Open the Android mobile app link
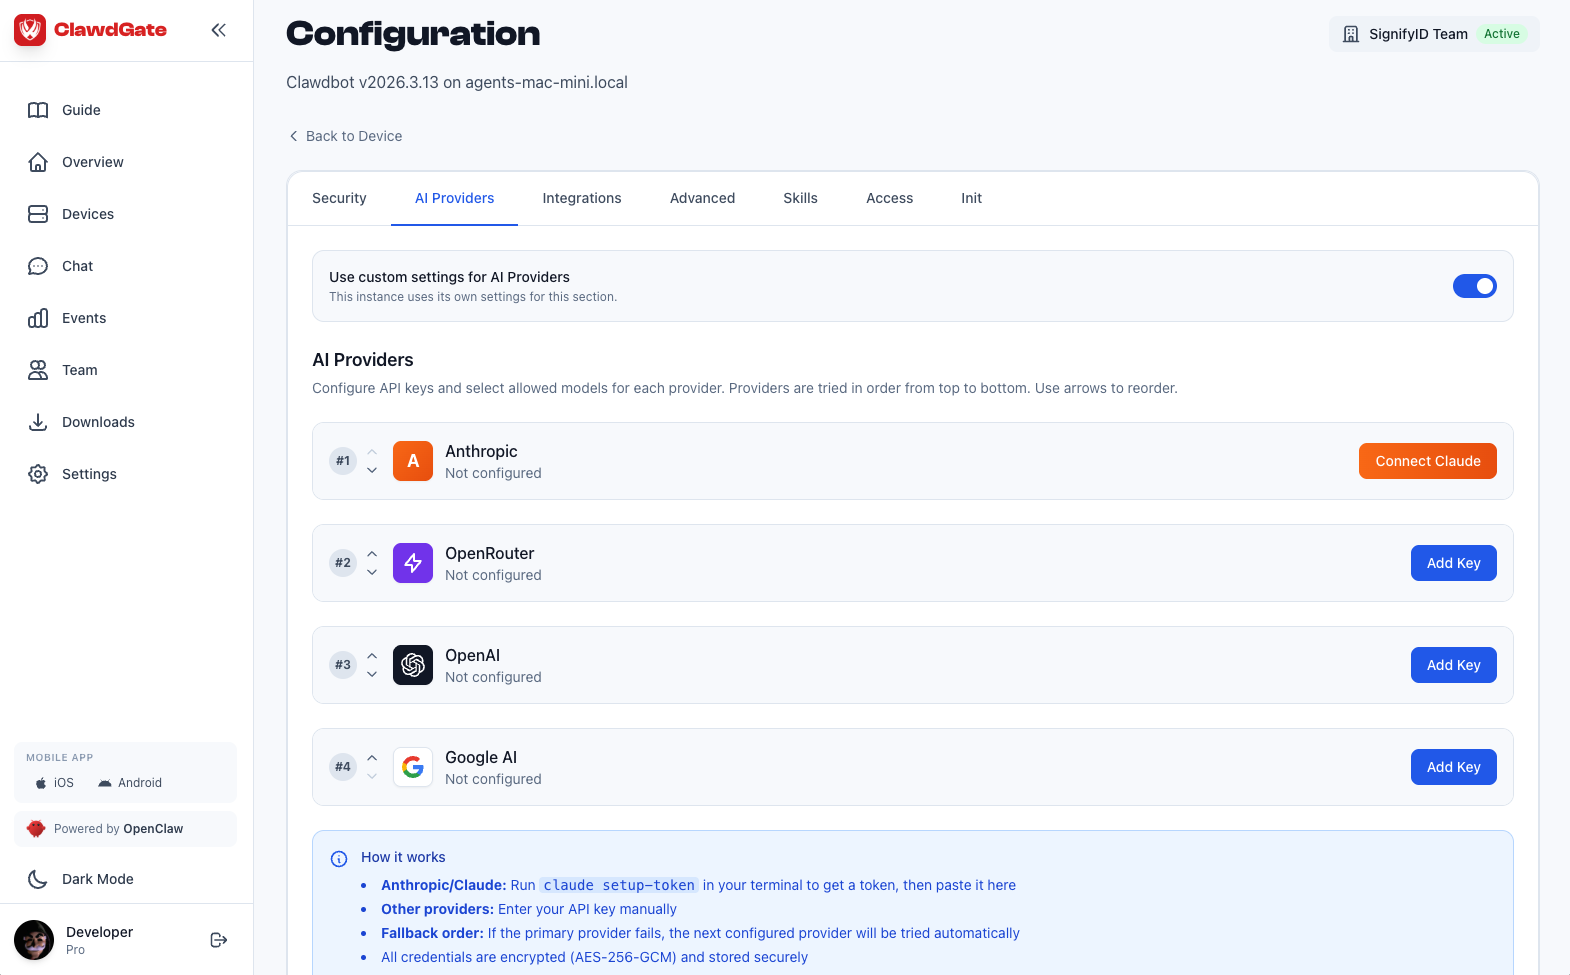 point(130,783)
